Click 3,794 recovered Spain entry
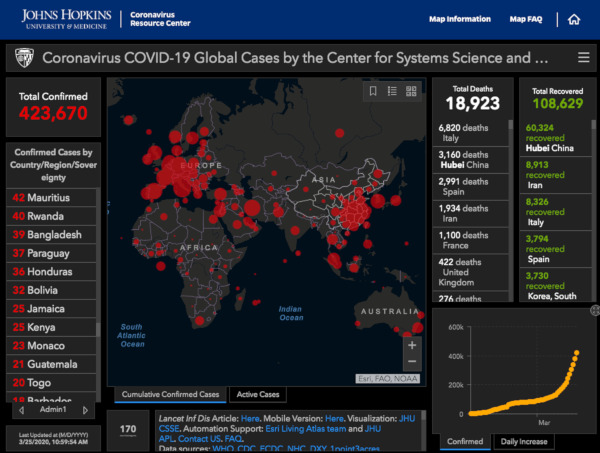 [x=556, y=249]
